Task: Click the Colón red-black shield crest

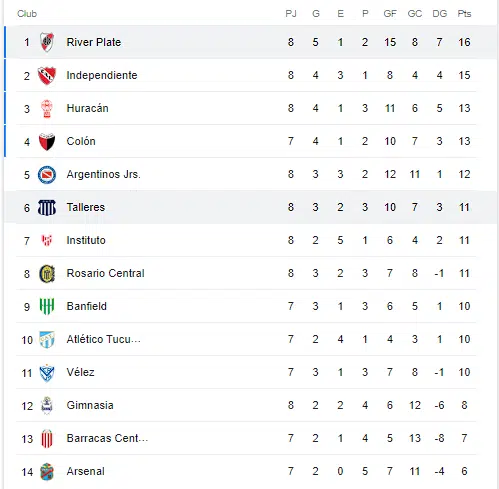Action: point(47,141)
